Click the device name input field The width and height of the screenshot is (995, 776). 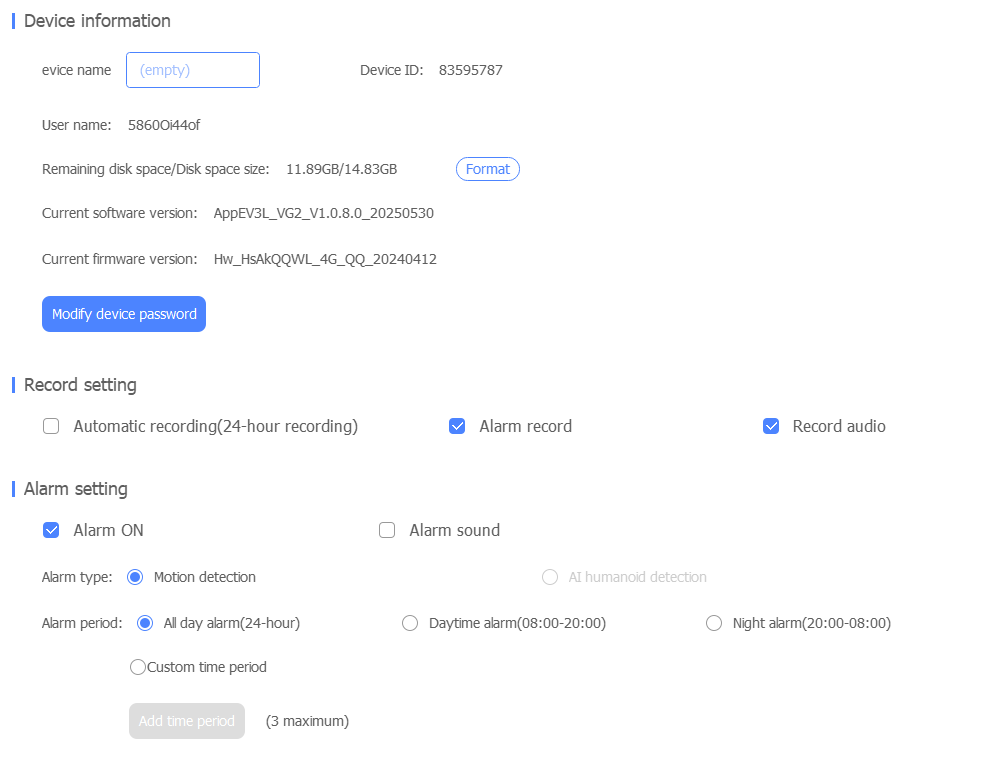click(193, 70)
